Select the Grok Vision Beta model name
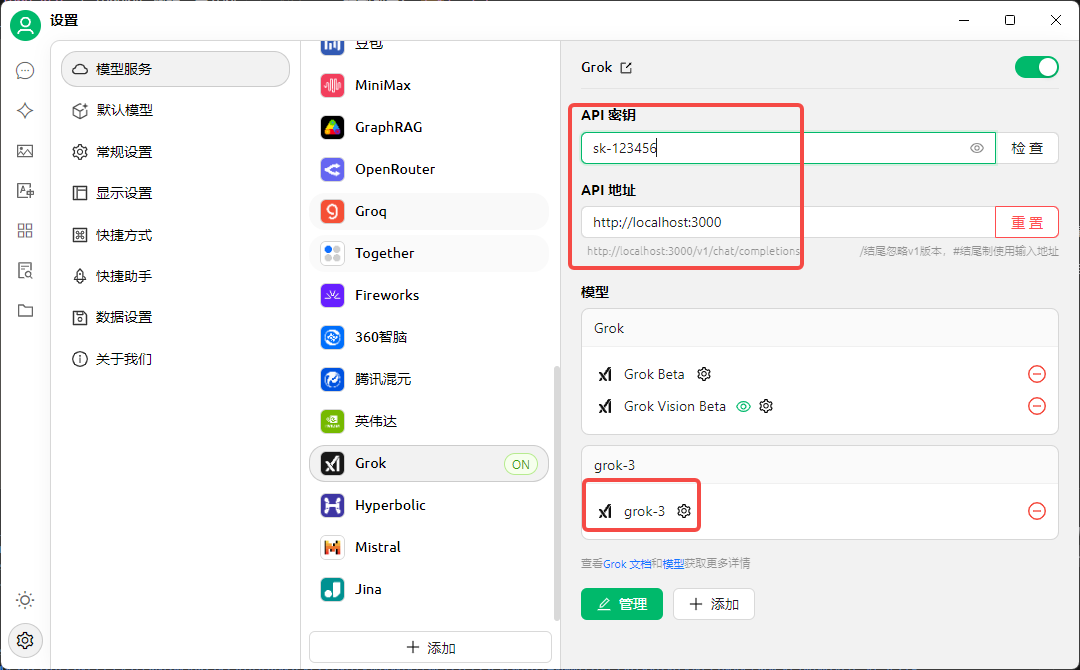Image resolution: width=1080 pixels, height=670 pixels. tap(675, 406)
